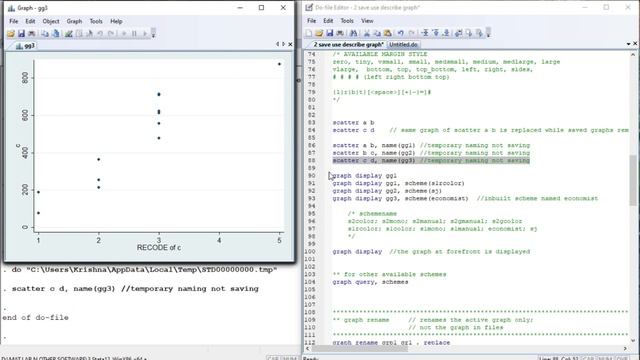Jump to next bookmark icon in Do-file Editor
This screenshot has width=640, height=360.
446,33
